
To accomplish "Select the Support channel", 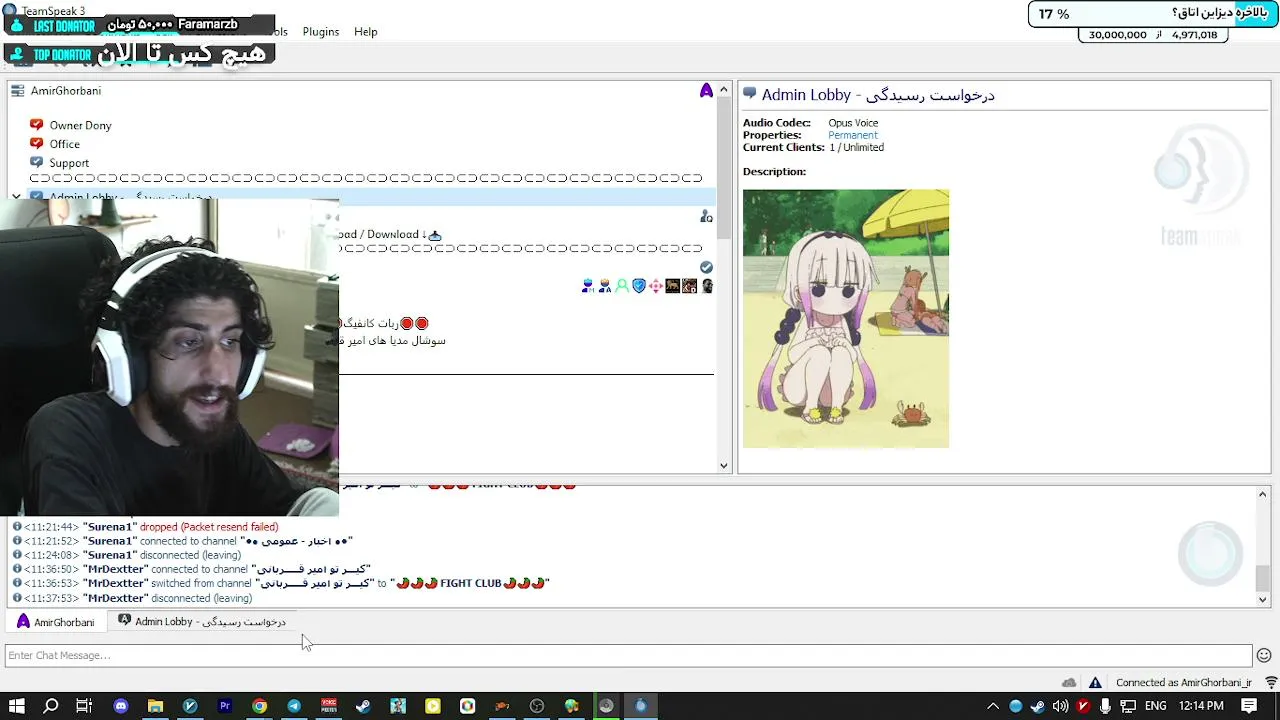I will pyautogui.click(x=69, y=163).
